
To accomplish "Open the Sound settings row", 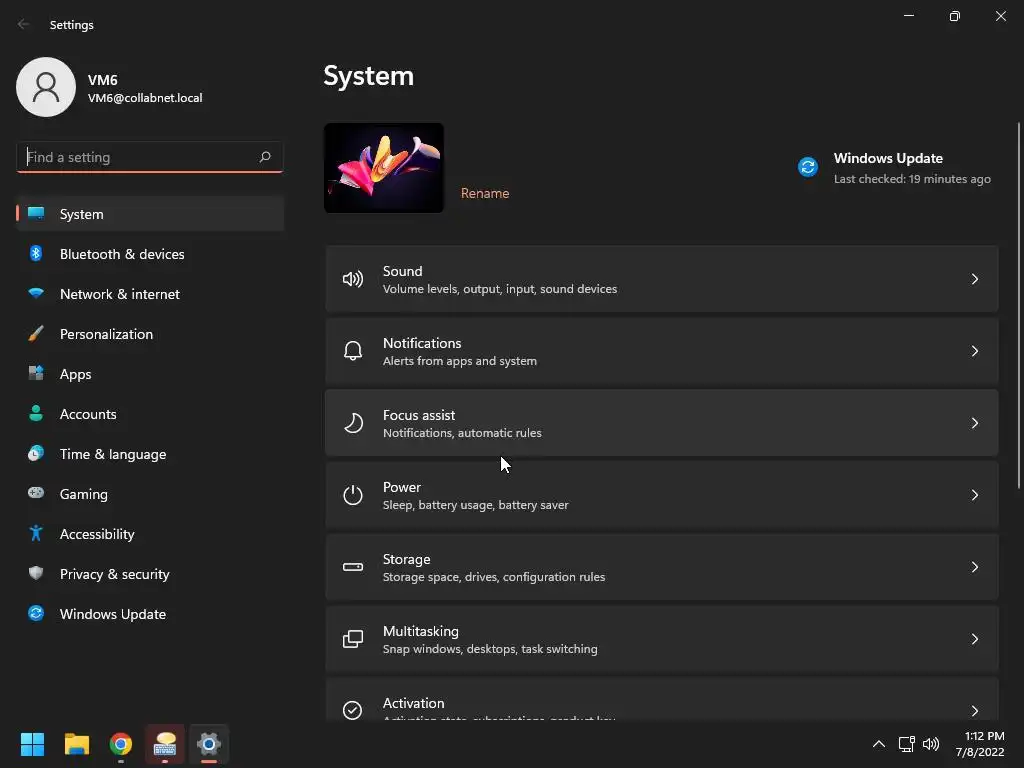I will coord(662,280).
